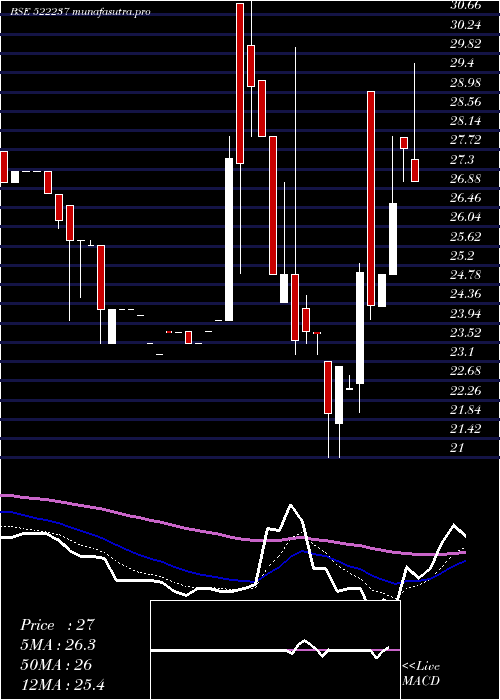
Task: Click the 26.04 price axis label
Action: [x=466, y=217]
